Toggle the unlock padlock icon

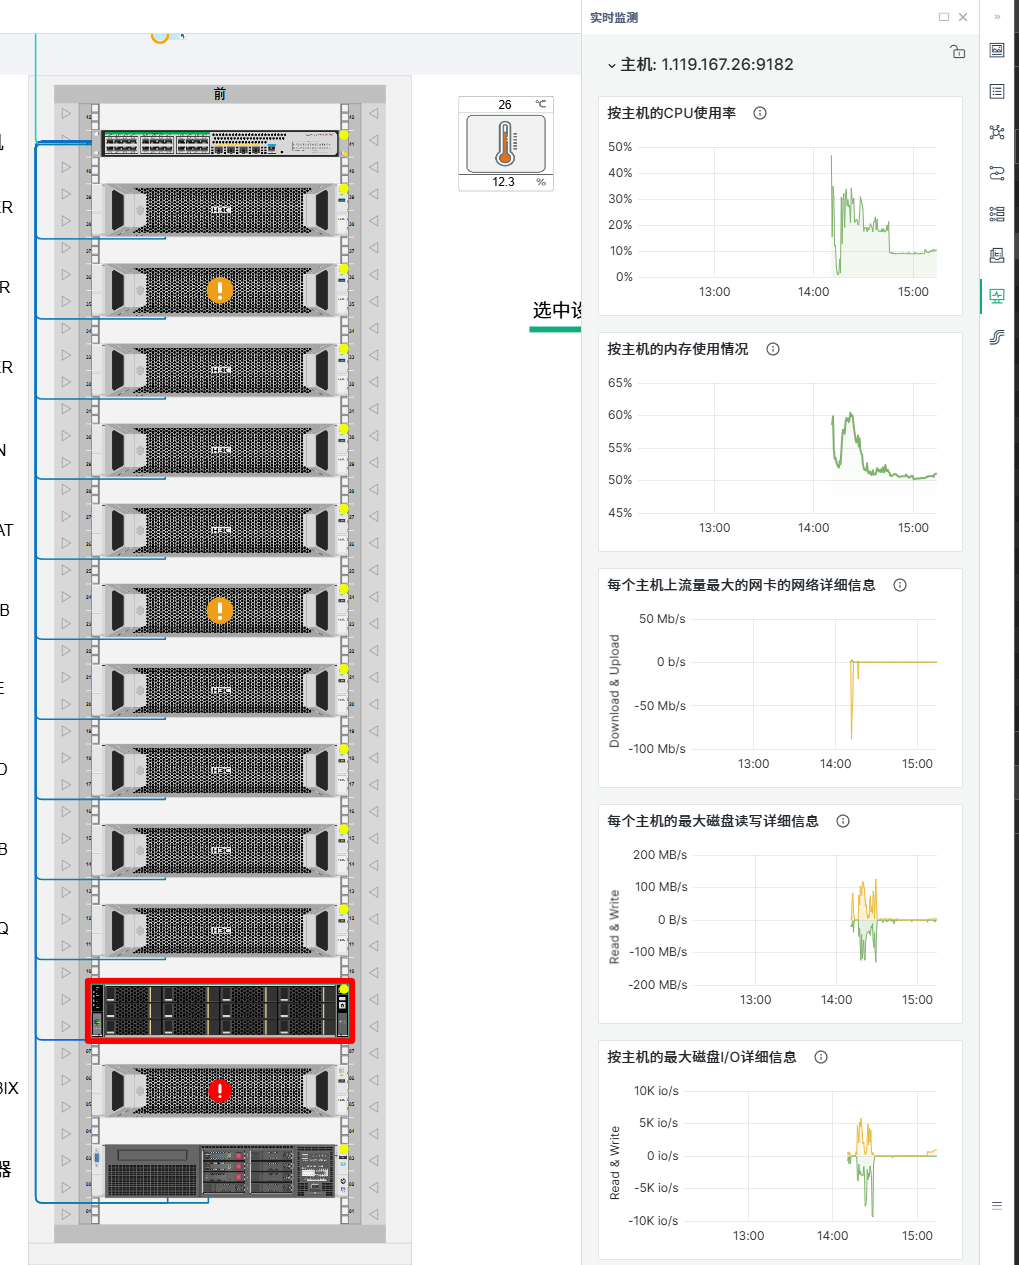(x=958, y=52)
